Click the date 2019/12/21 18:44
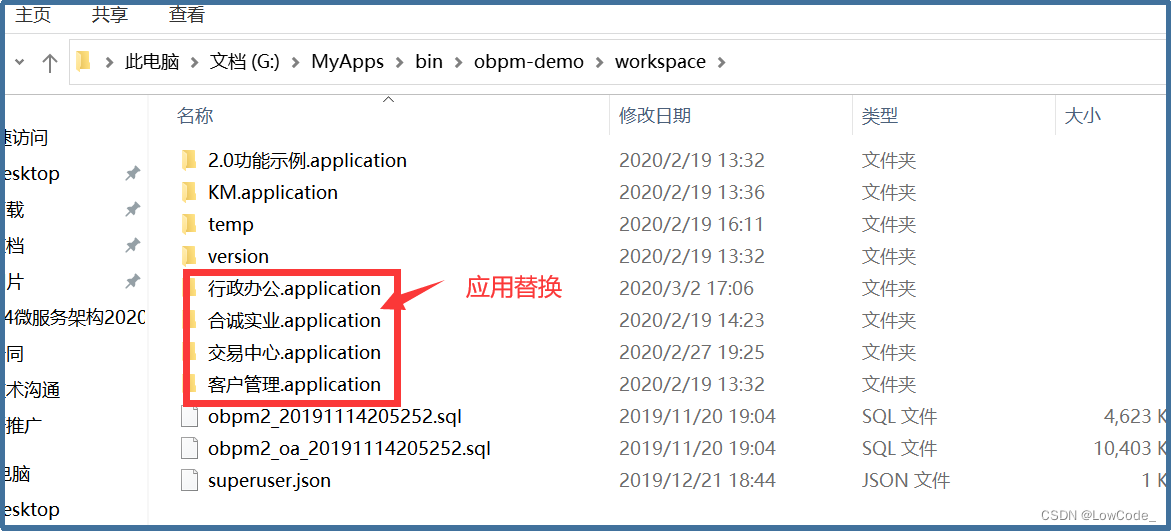The image size is (1171, 531). pyautogui.click(x=698, y=480)
